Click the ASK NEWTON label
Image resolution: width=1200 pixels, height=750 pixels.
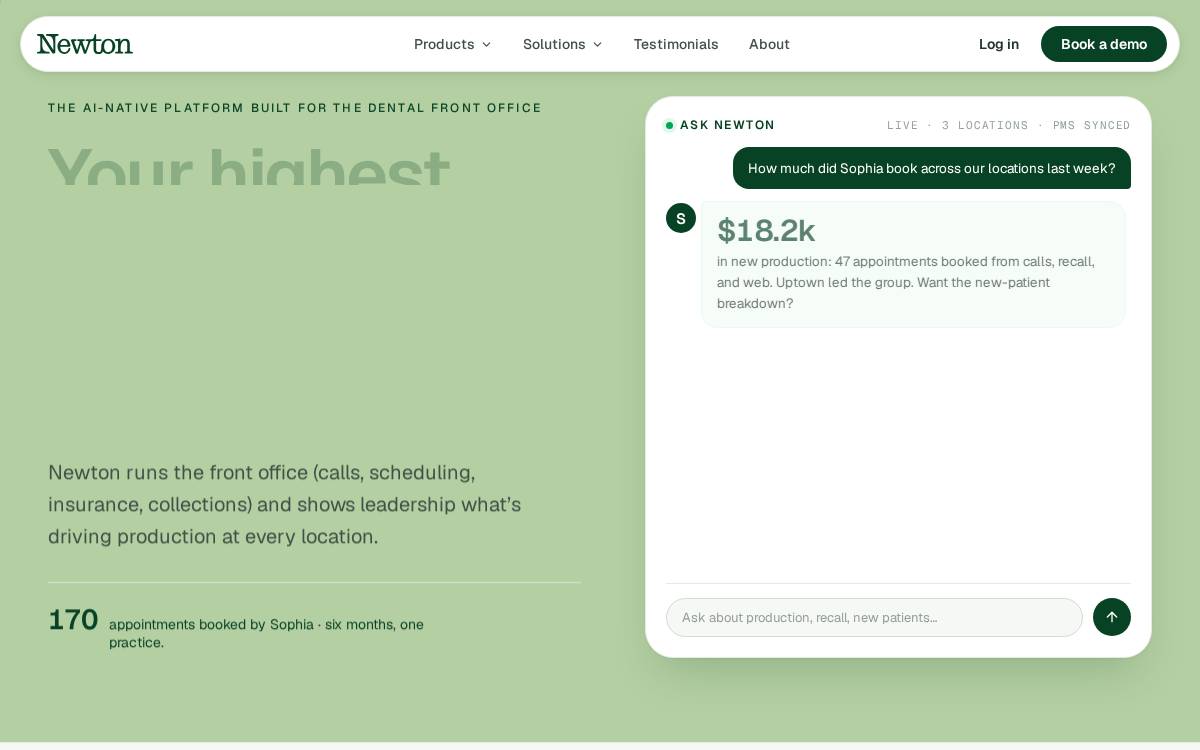click(727, 125)
